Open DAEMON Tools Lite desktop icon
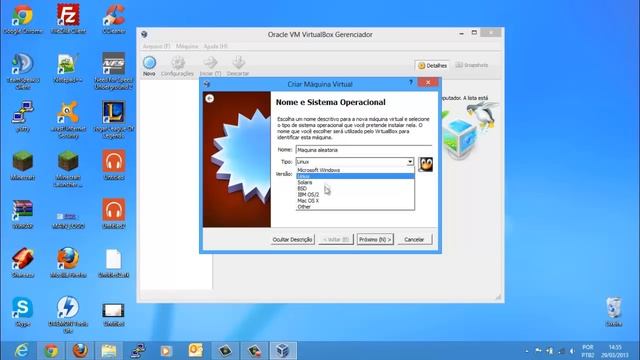640x360 pixels. [x=68, y=314]
